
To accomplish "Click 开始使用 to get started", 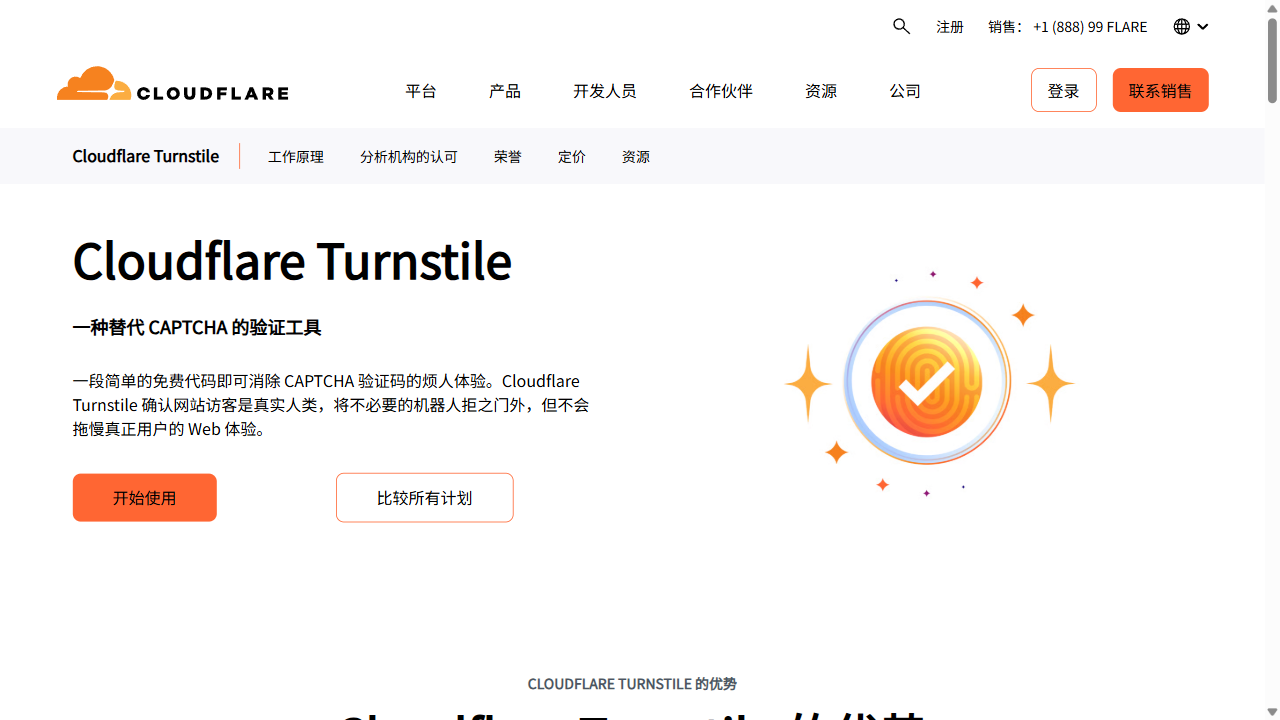I will (144, 497).
